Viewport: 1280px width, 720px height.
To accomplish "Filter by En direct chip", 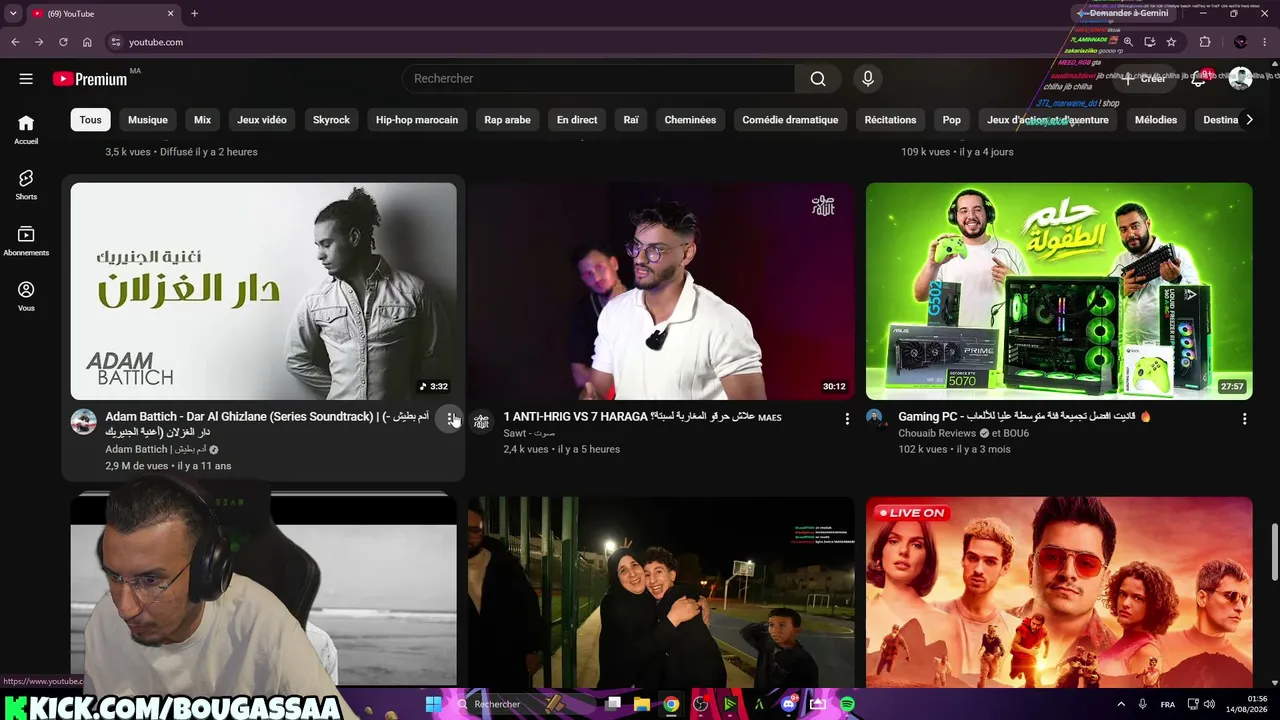I will click(577, 120).
